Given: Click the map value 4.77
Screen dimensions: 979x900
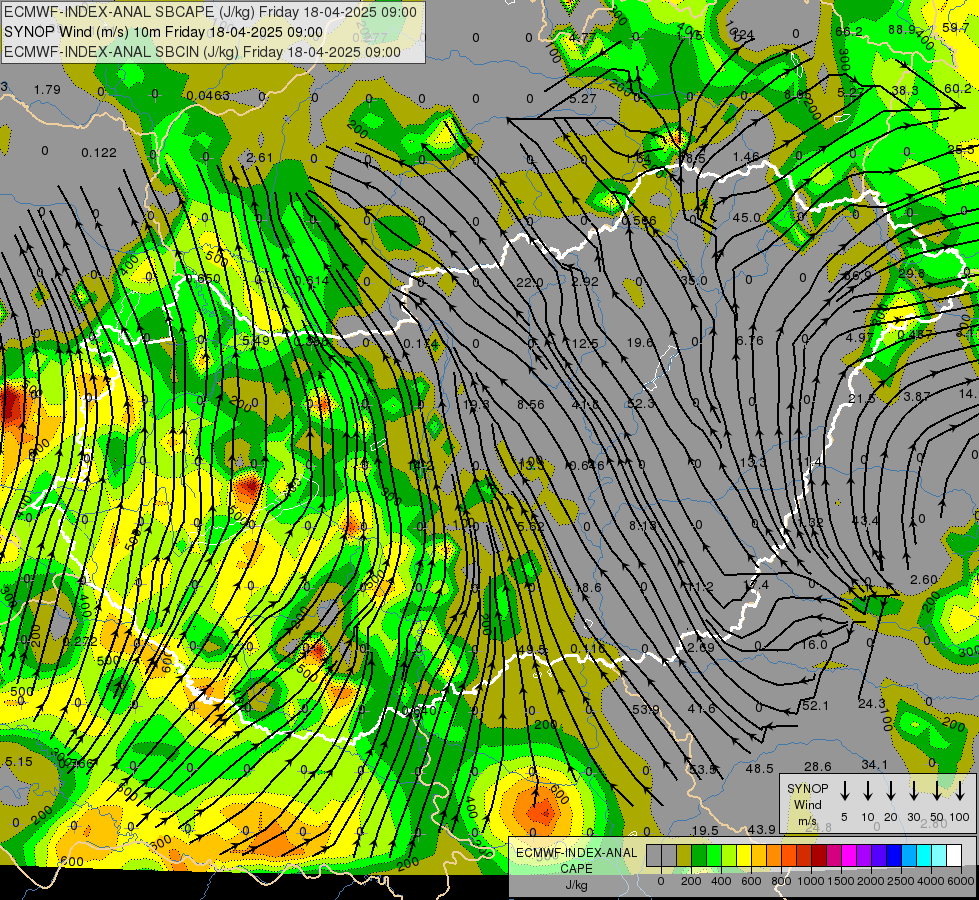Looking at the screenshot, I should pyautogui.click(x=582, y=37).
